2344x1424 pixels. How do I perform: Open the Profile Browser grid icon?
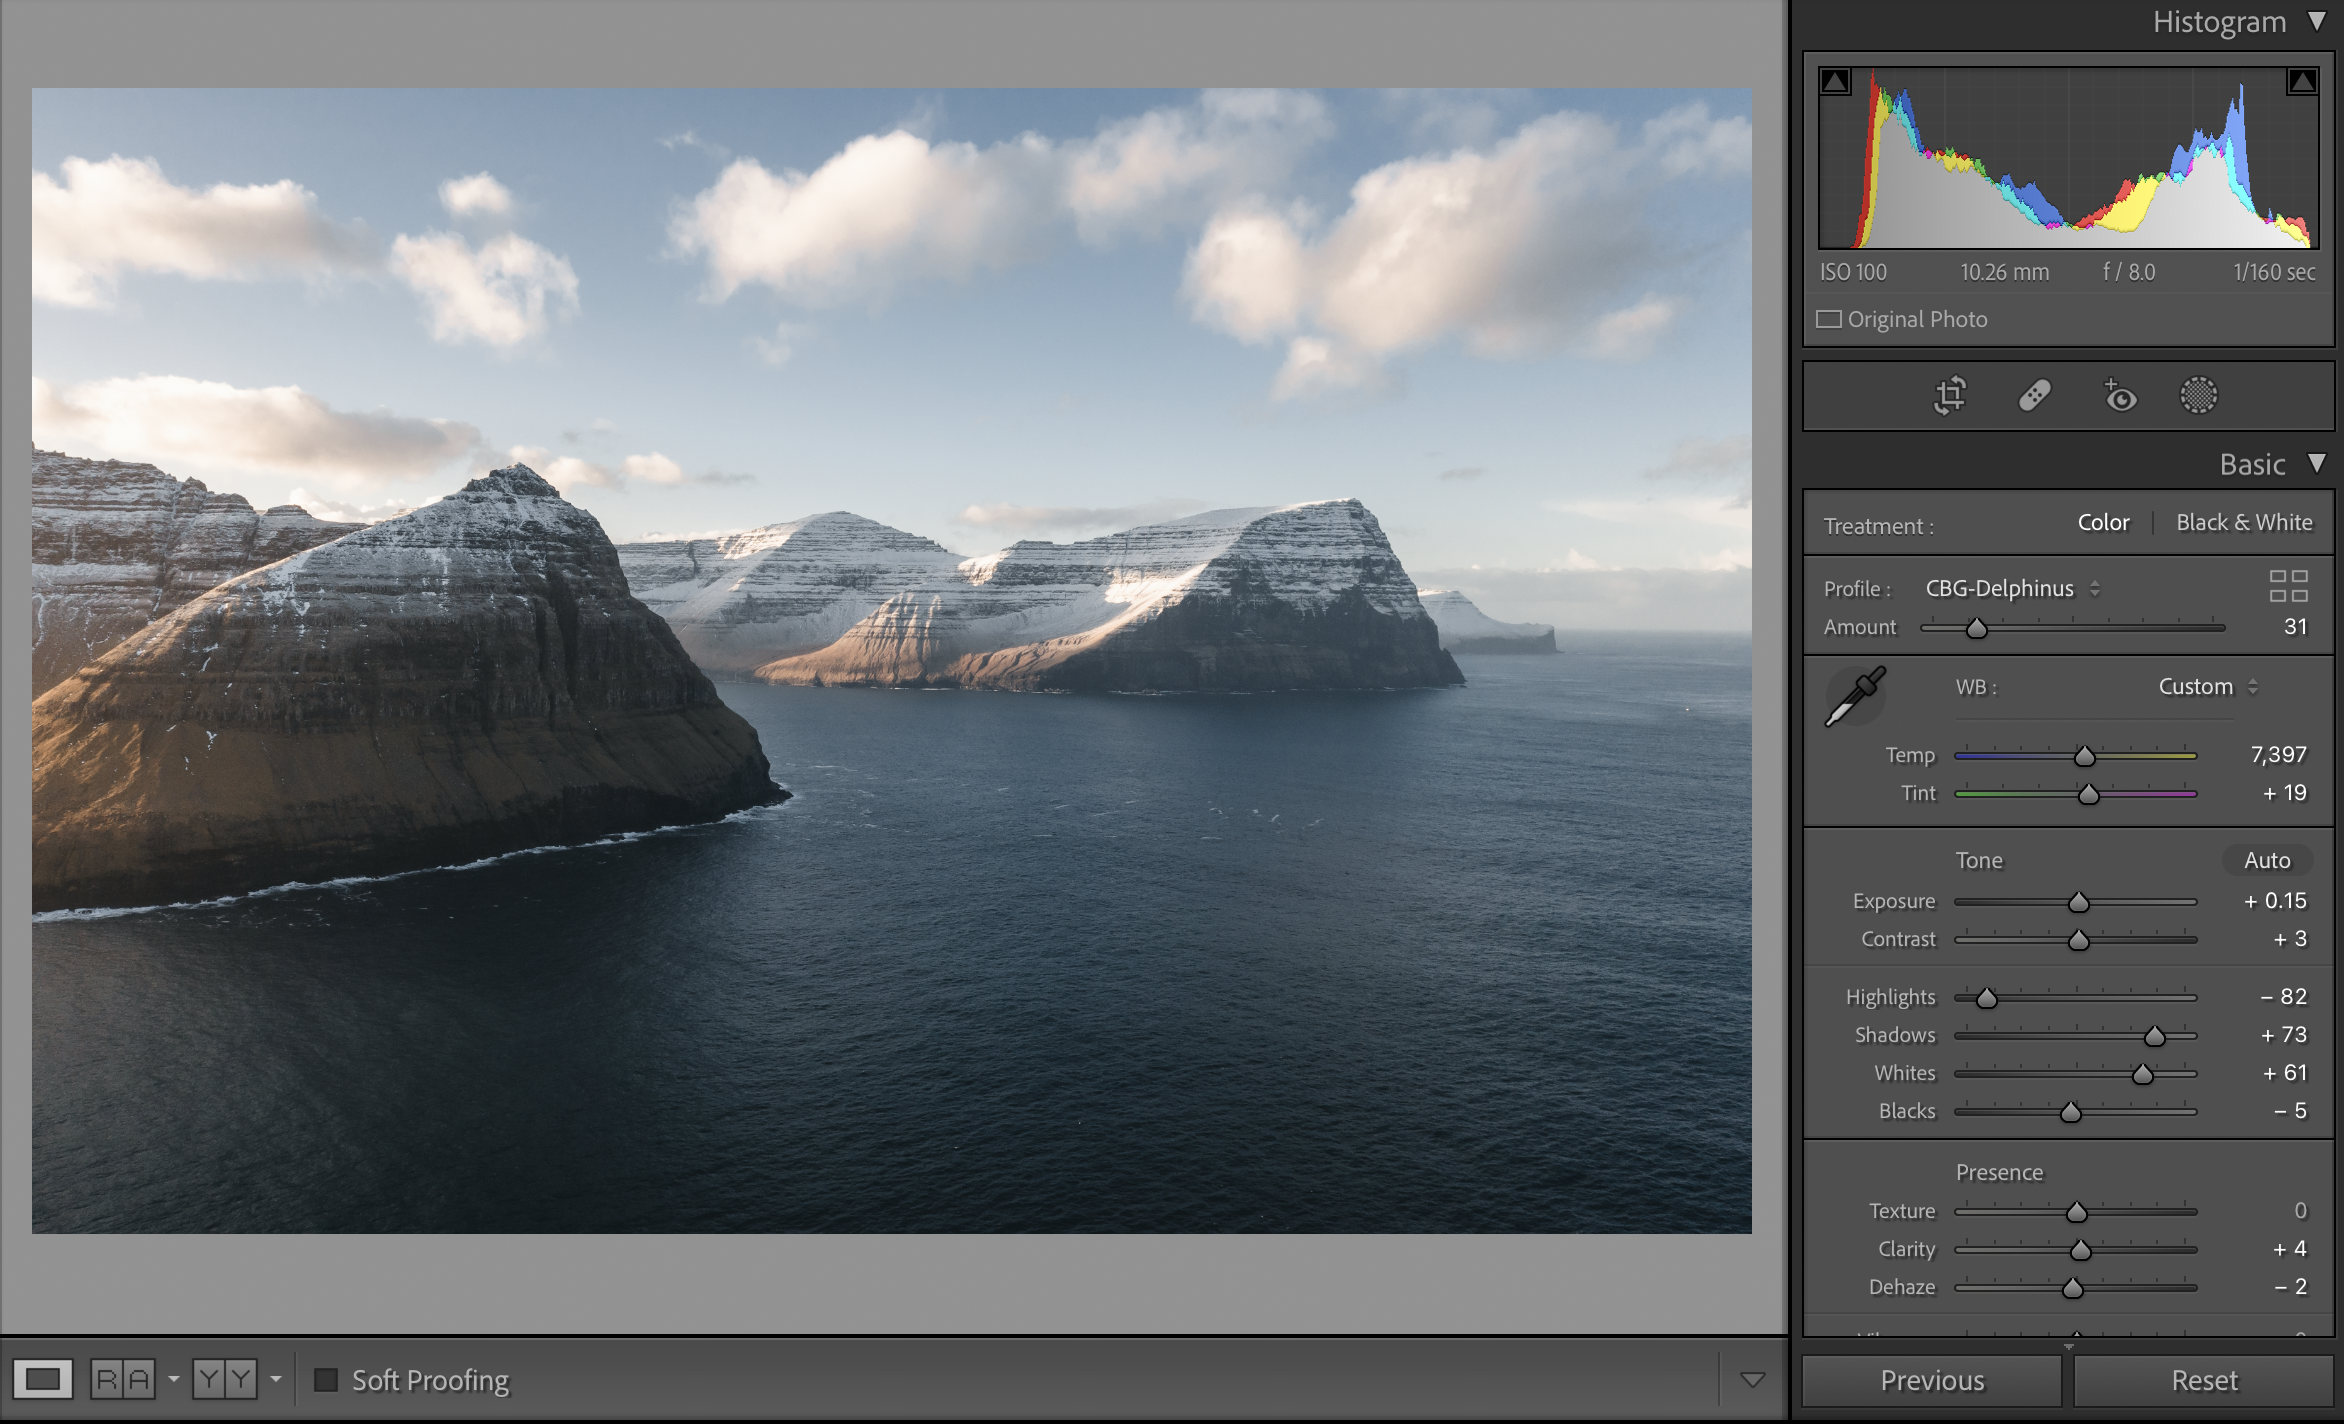pos(2288,586)
